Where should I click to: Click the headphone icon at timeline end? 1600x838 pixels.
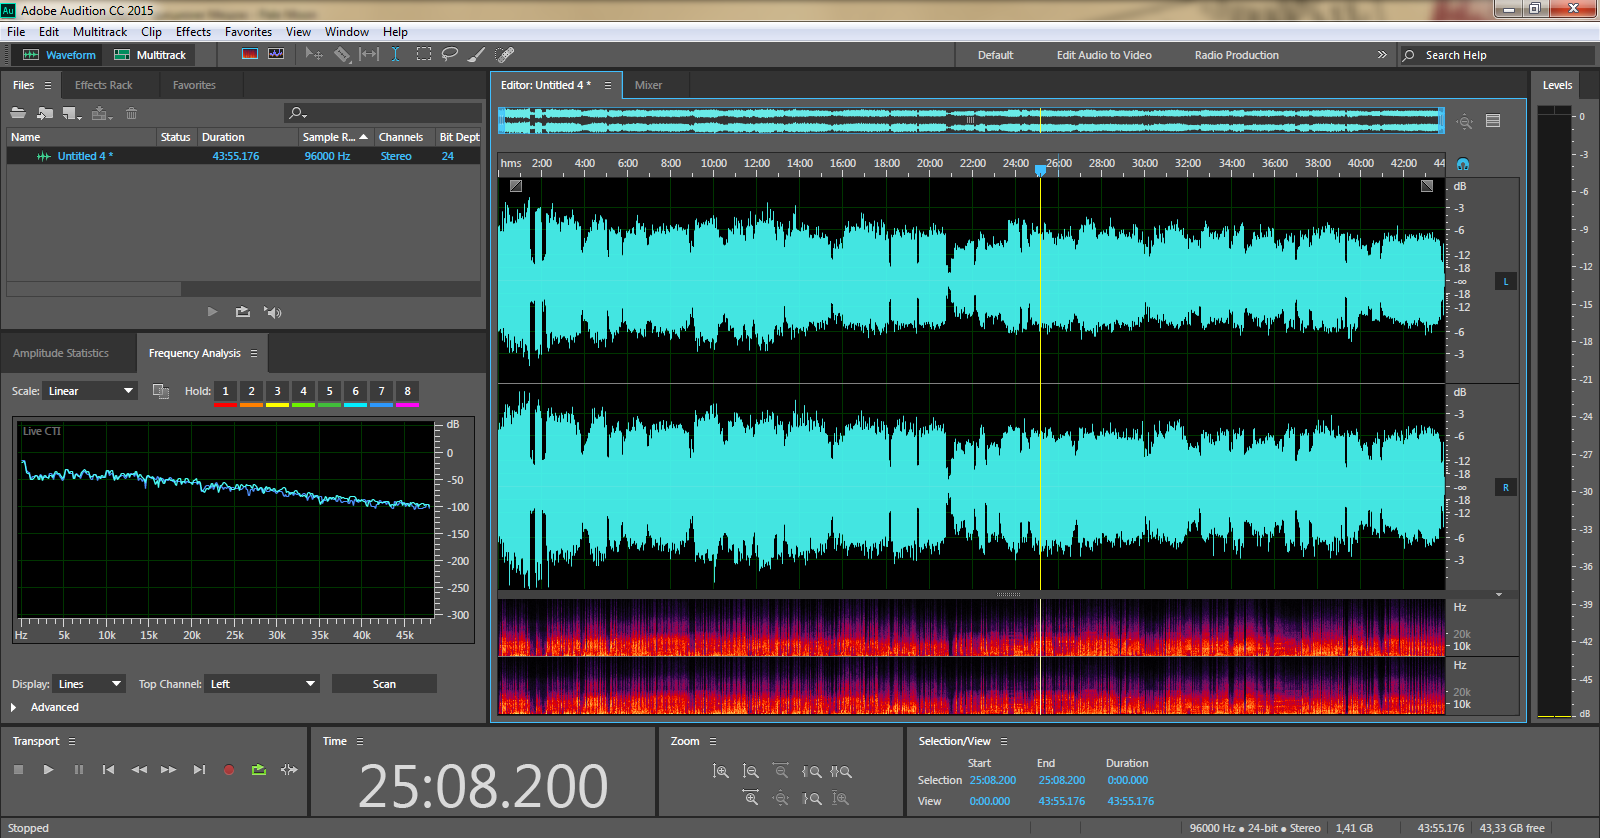(x=1463, y=163)
